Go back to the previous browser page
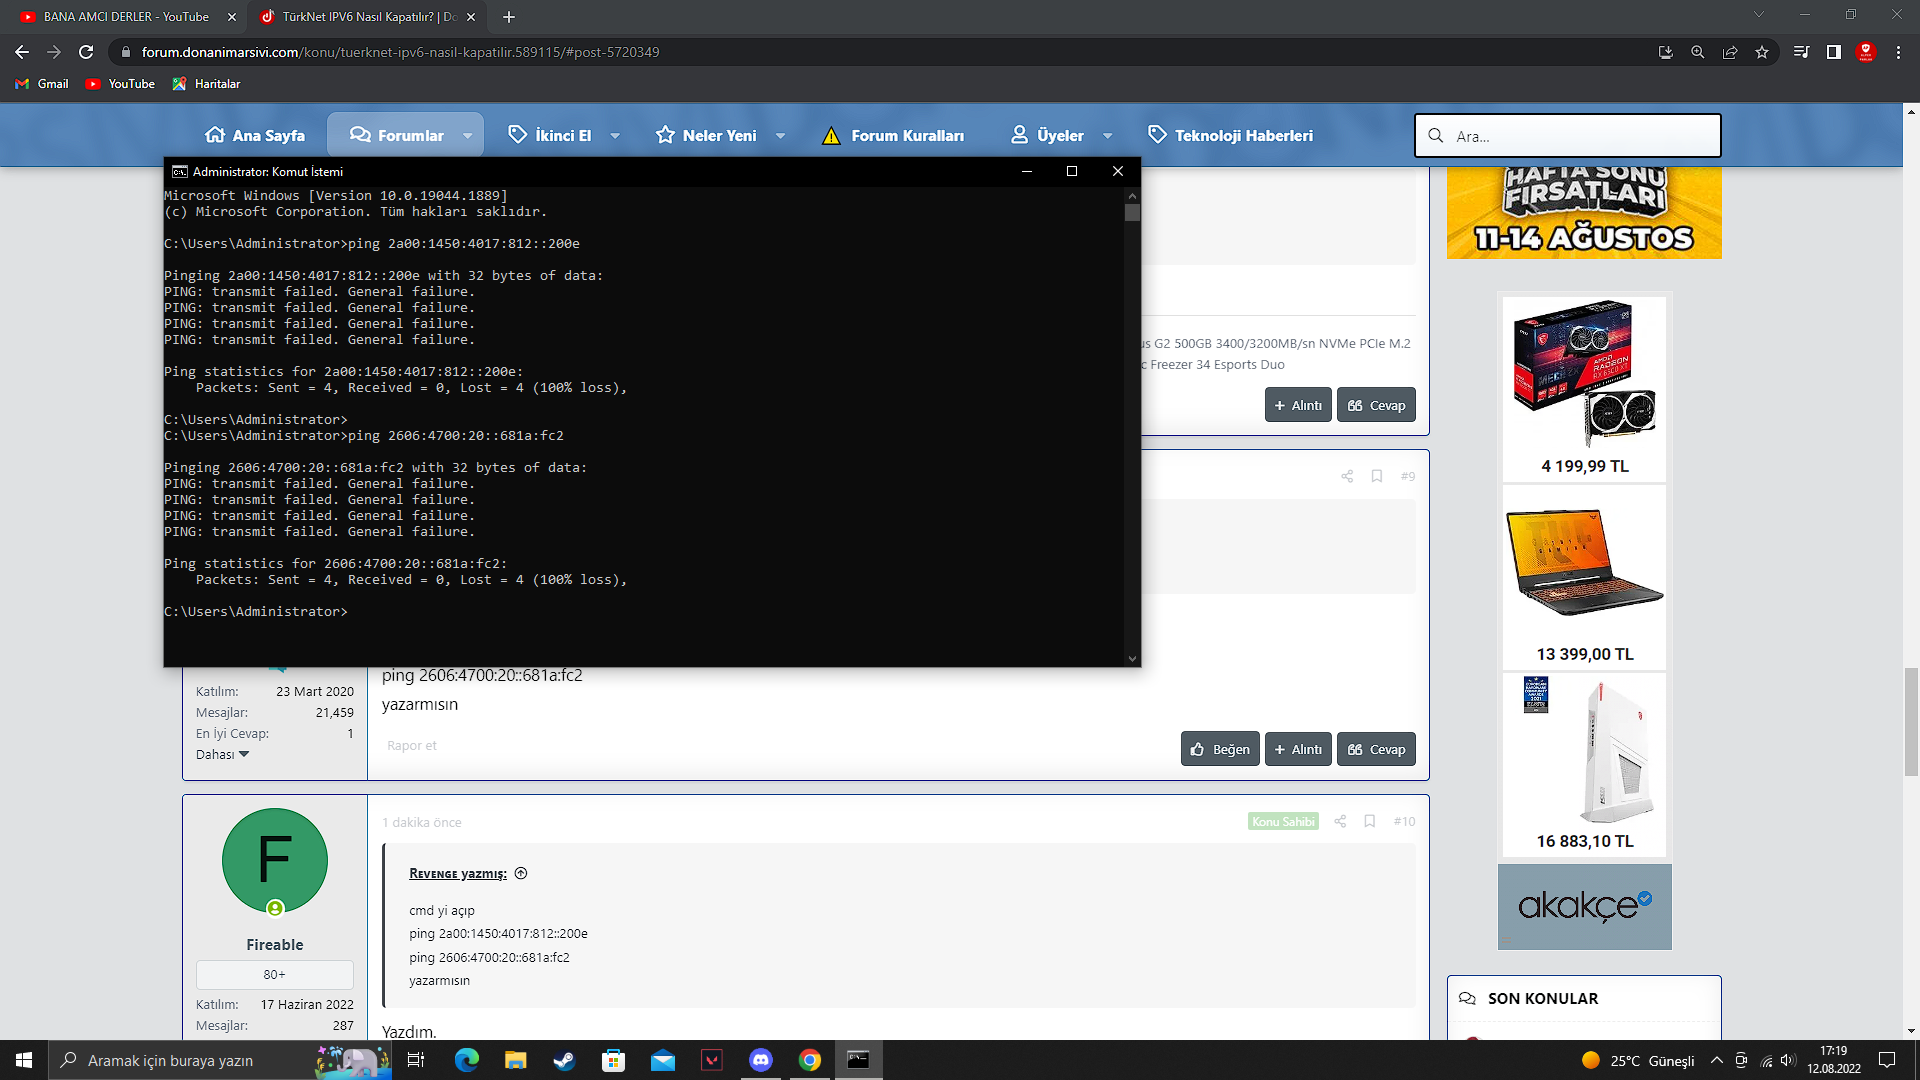This screenshot has height=1080, width=1920. pos(22,52)
